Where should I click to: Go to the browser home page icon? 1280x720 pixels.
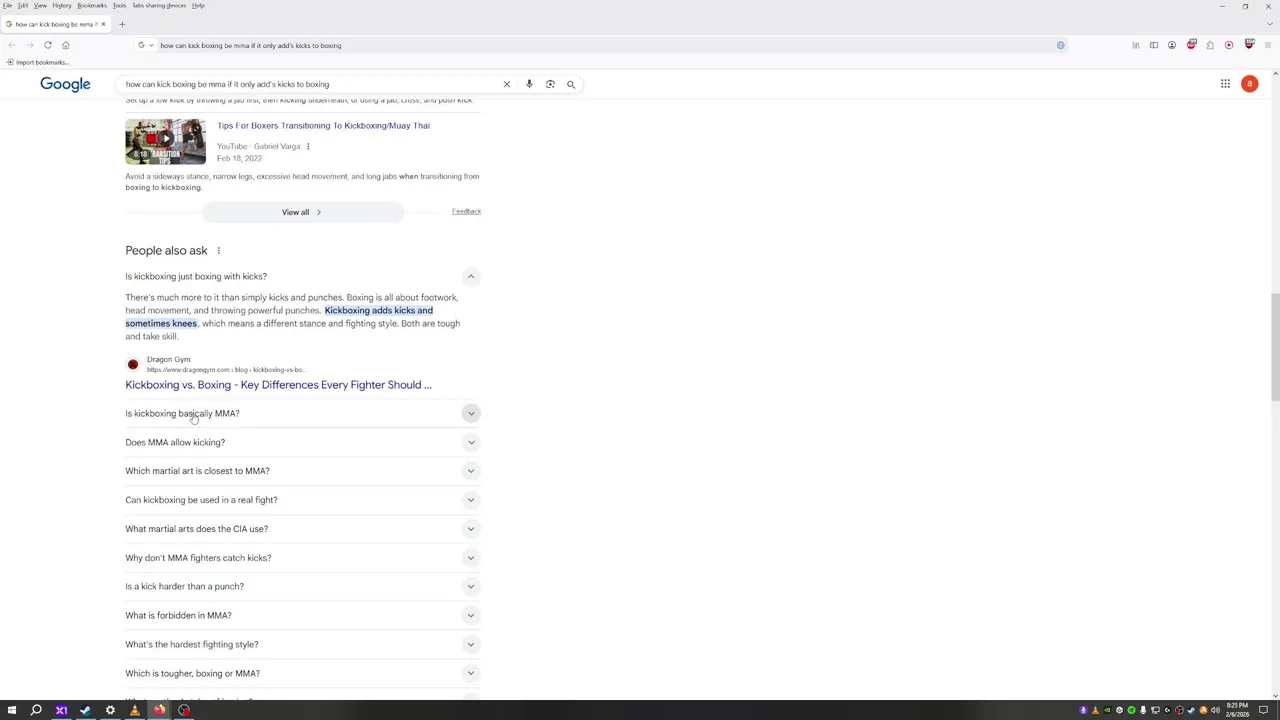click(66, 45)
